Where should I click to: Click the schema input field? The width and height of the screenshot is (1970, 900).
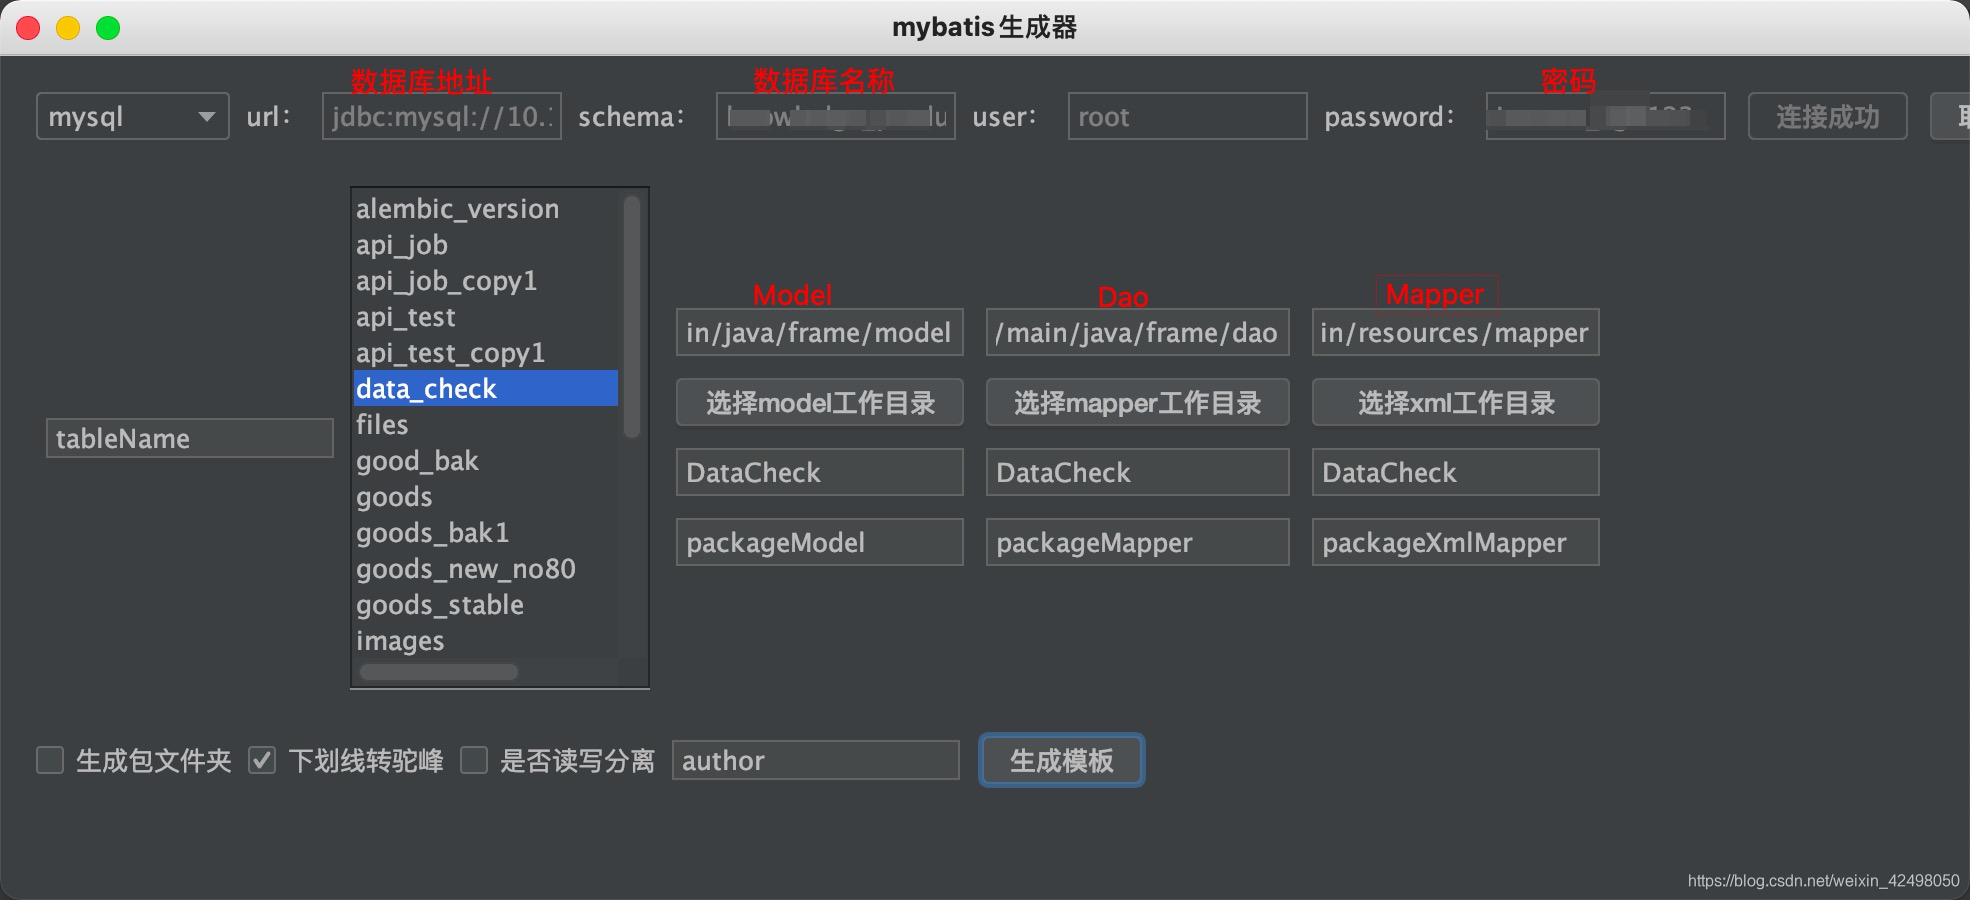[836, 116]
